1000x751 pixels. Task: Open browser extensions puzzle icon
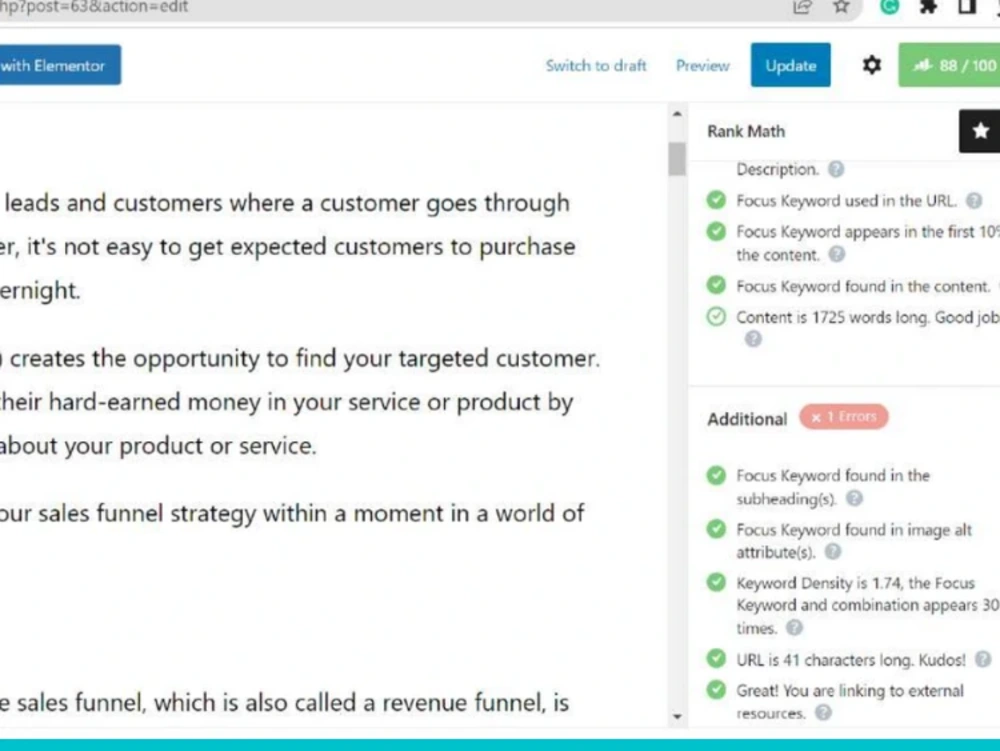(928, 7)
